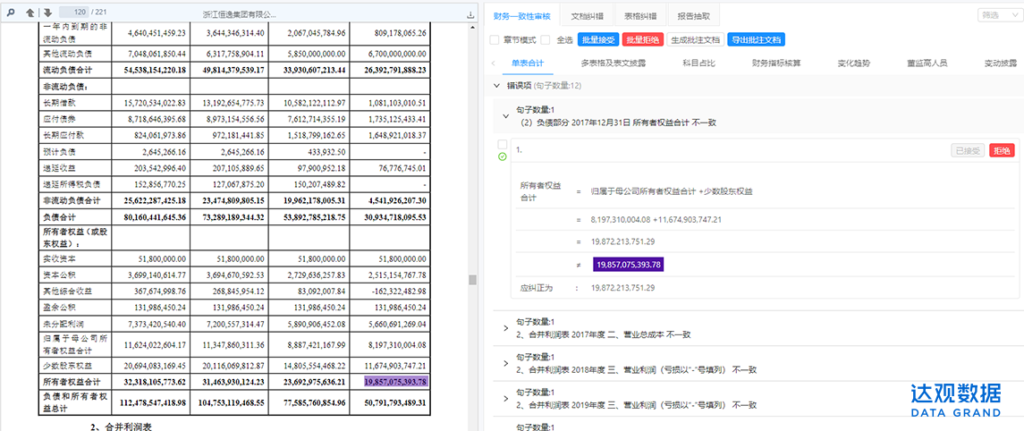Go to previous page with up arrow
1024x431 pixels.
[29, 13]
